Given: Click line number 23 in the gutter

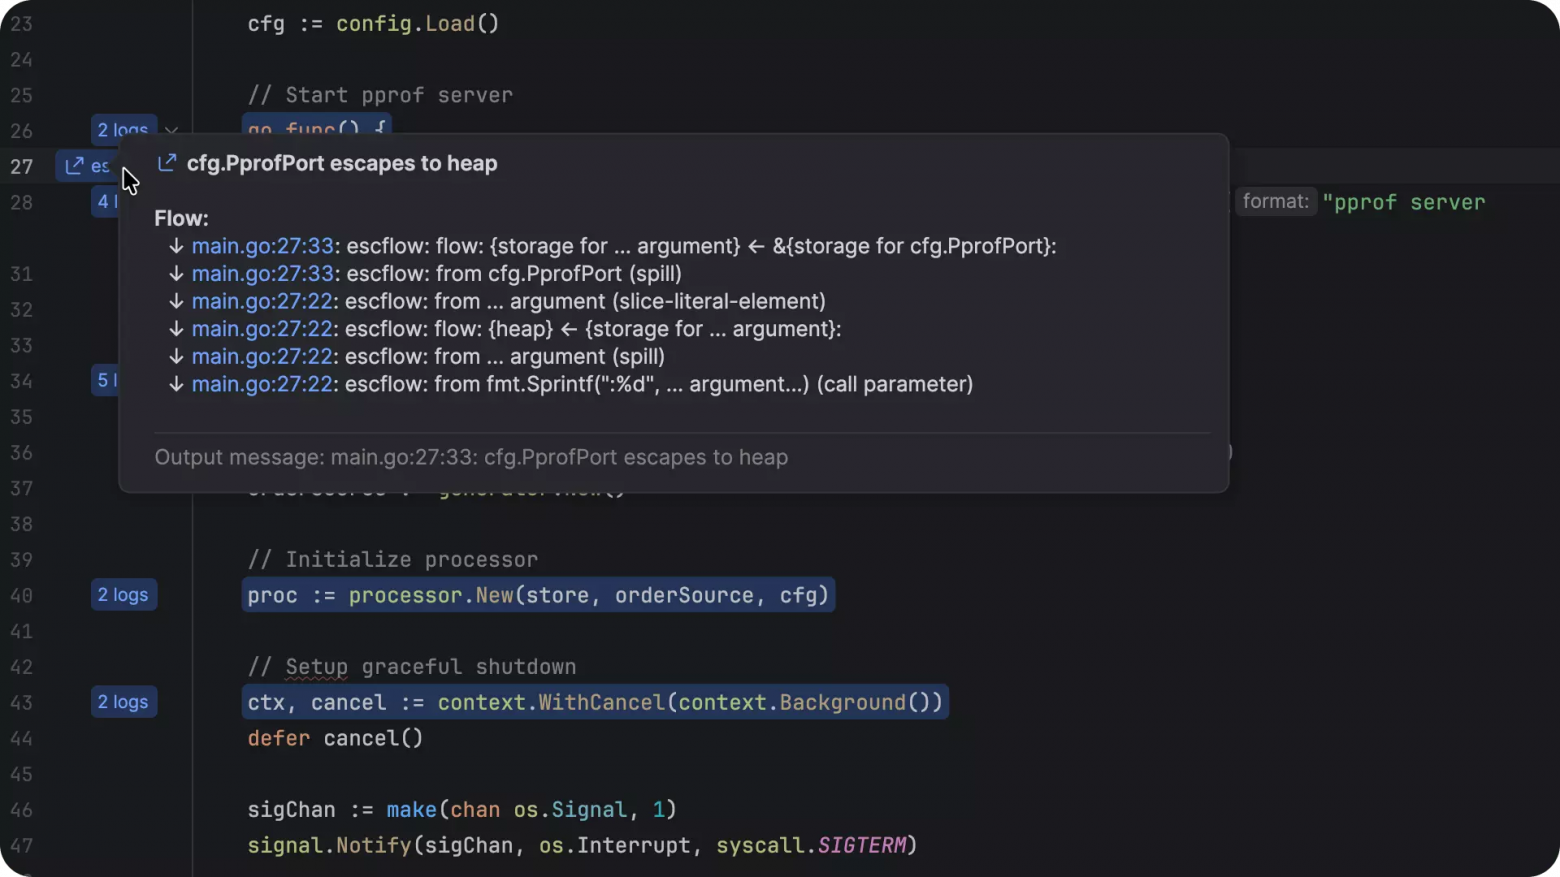Looking at the screenshot, I should [x=21, y=24].
